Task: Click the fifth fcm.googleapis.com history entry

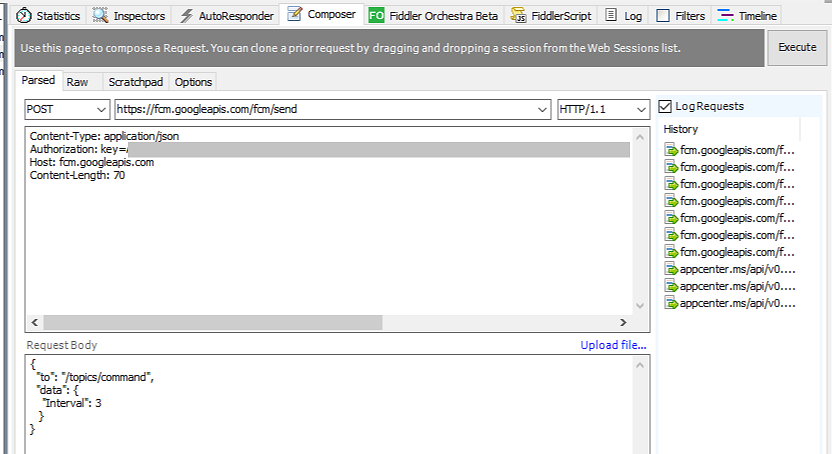Action: pyautogui.click(x=730, y=218)
